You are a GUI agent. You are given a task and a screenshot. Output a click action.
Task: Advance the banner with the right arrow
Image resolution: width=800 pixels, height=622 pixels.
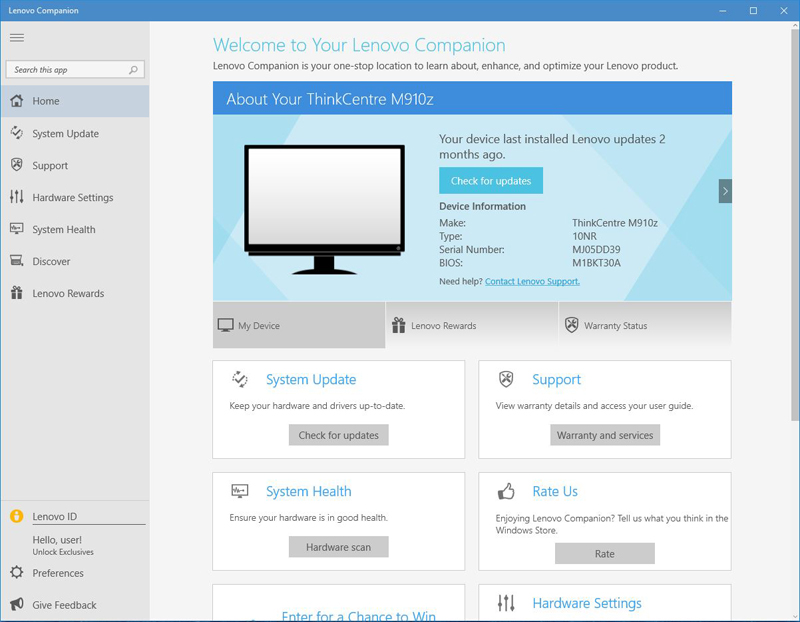coord(725,191)
